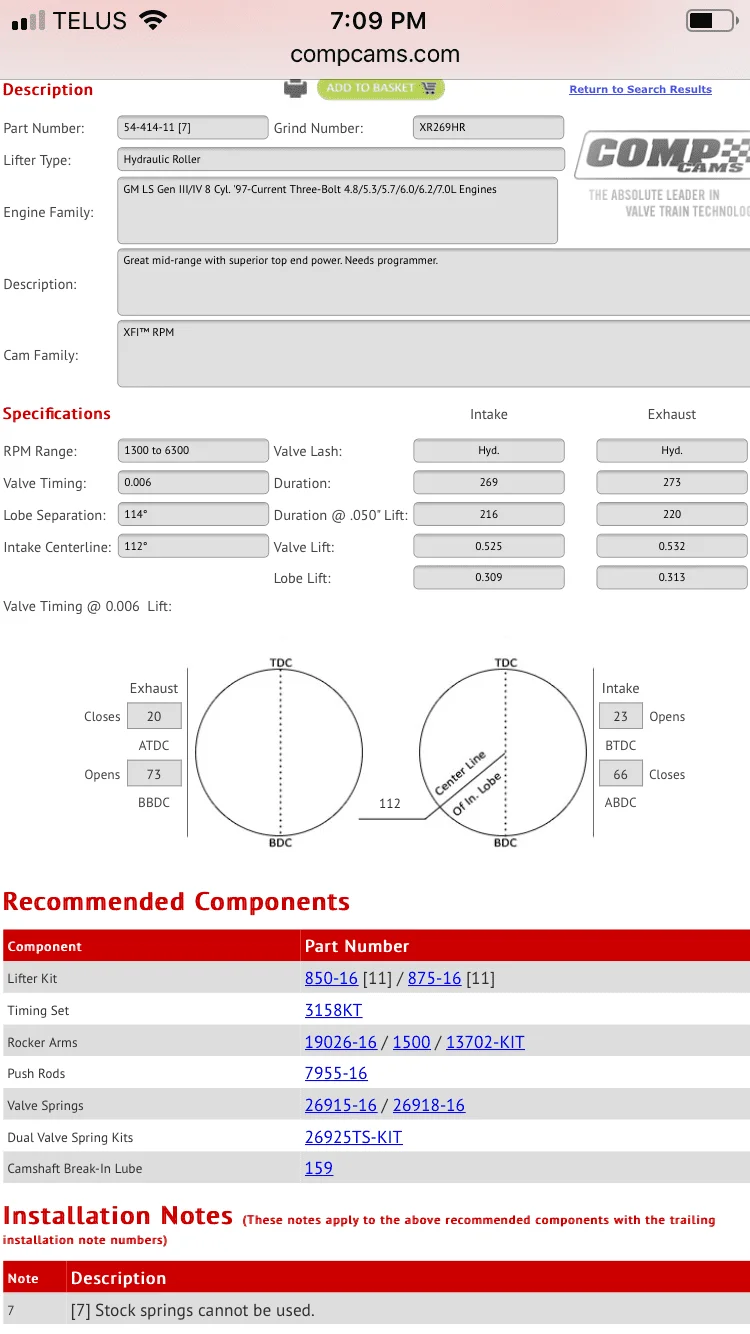Click intake Valve Lash Hyd. field
The width and height of the screenshot is (750, 1334).
[x=488, y=450]
